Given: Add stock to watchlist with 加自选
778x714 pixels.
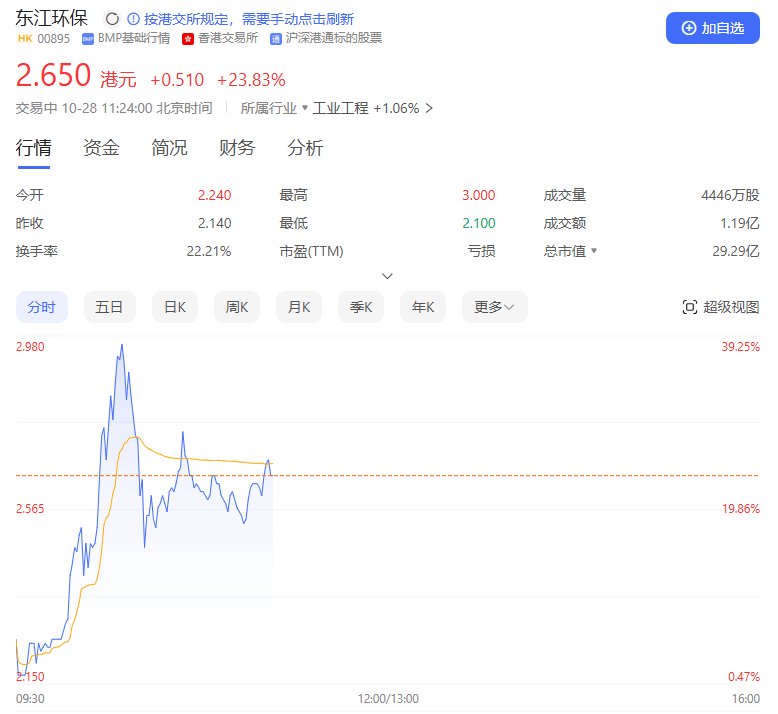Looking at the screenshot, I should coord(712,28).
